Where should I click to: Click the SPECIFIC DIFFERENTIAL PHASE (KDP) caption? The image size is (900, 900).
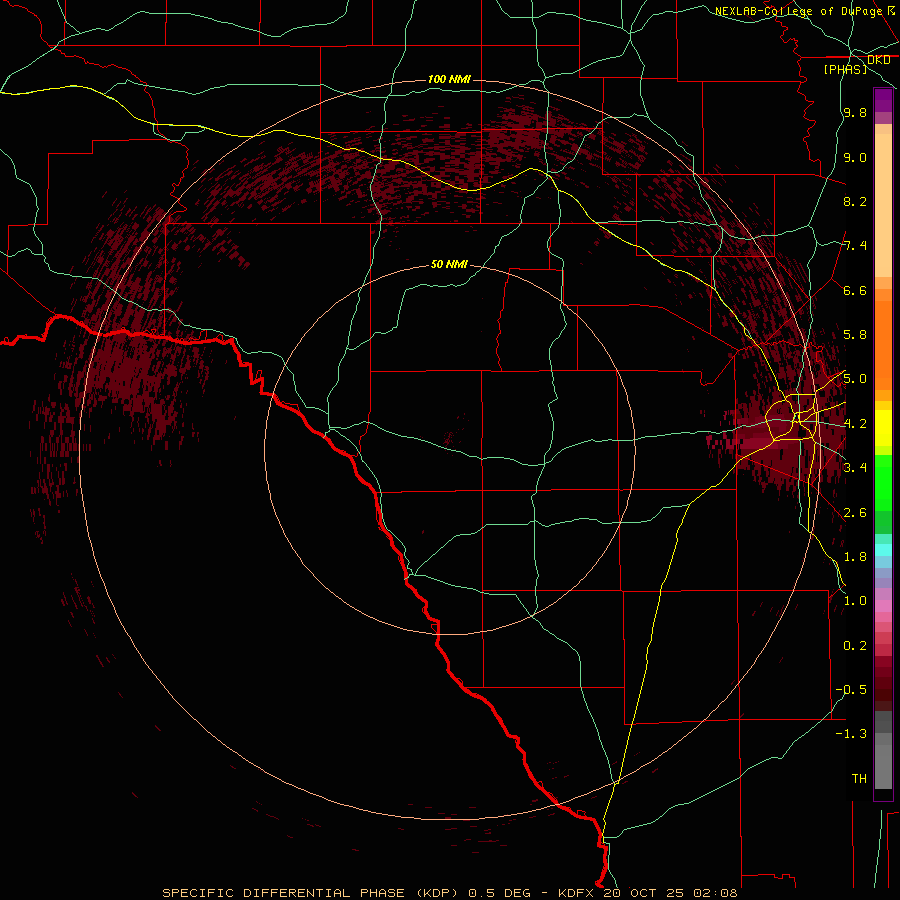[311, 893]
